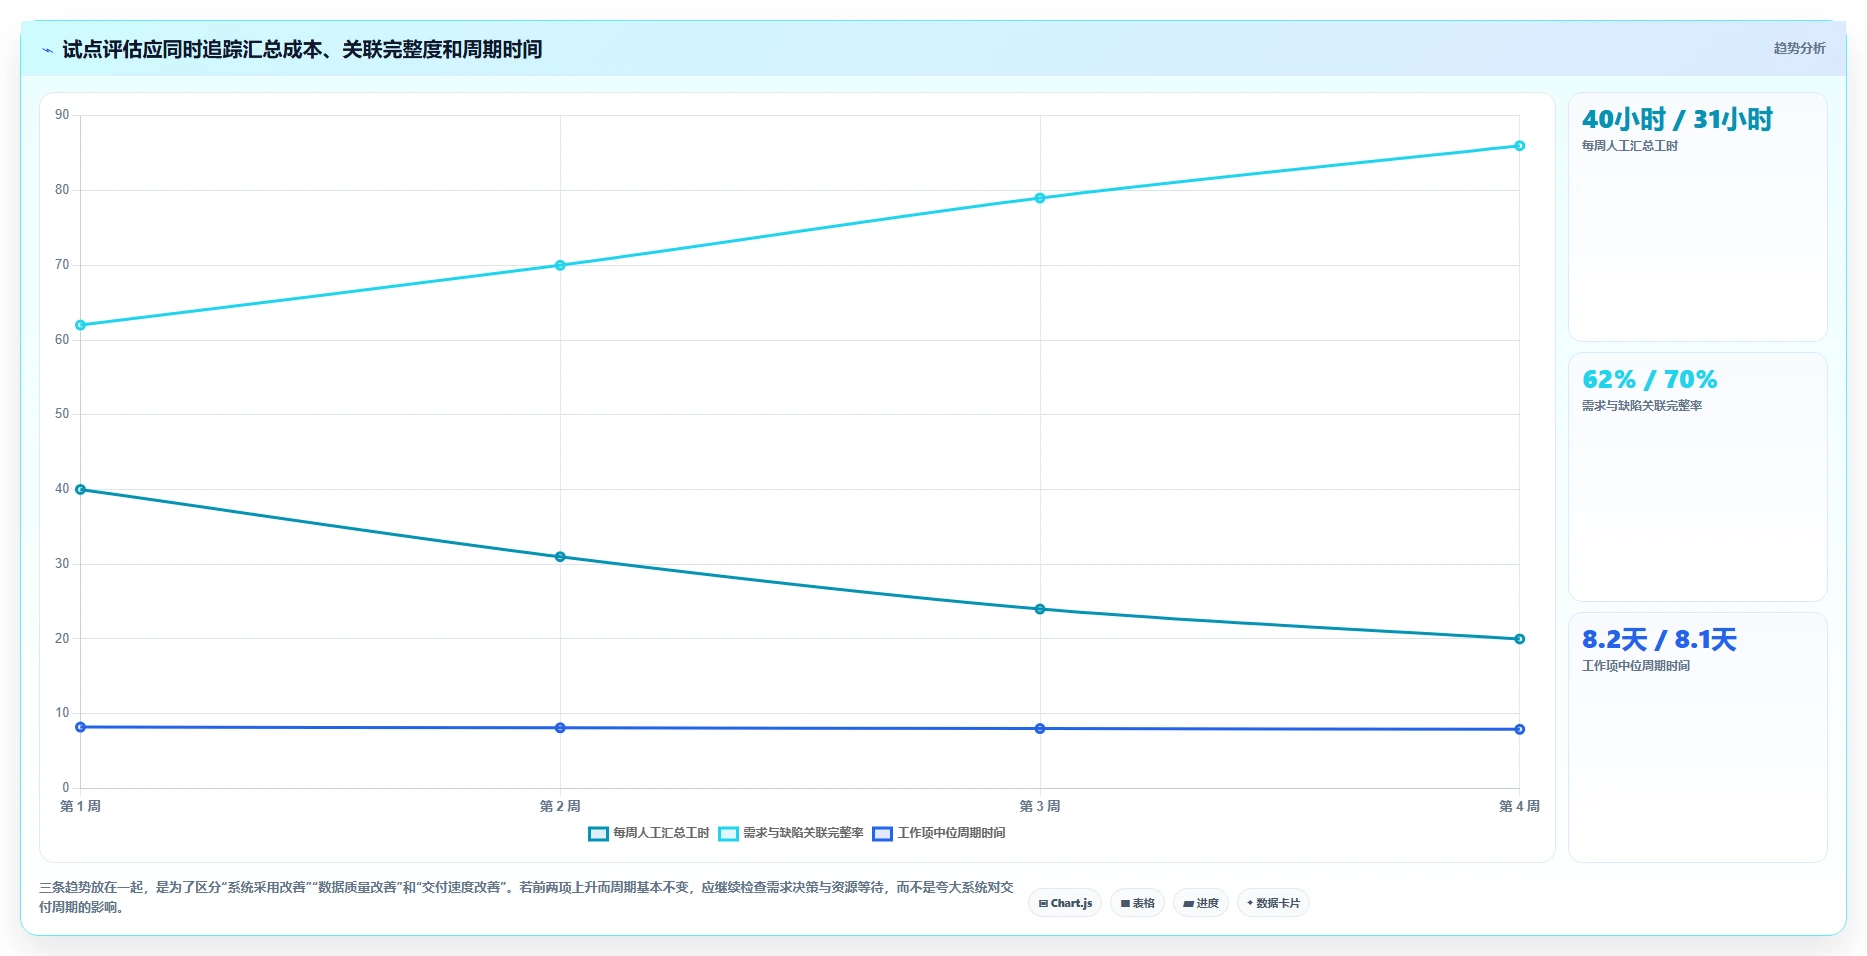The height and width of the screenshot is (956, 1867).
Task: Select the week 2 point at 31 on the teal line
Action: point(560,557)
